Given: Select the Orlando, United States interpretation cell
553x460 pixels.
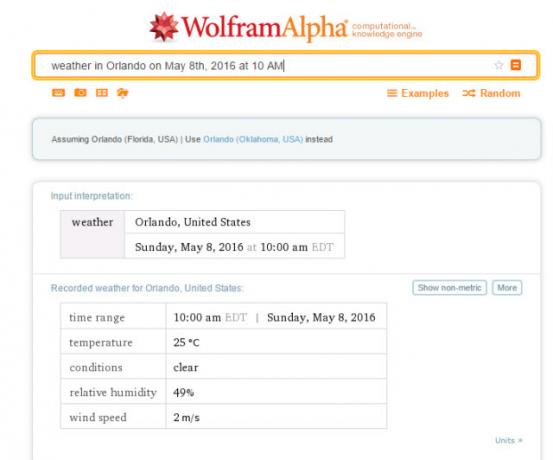Looking at the screenshot, I should point(235,222).
